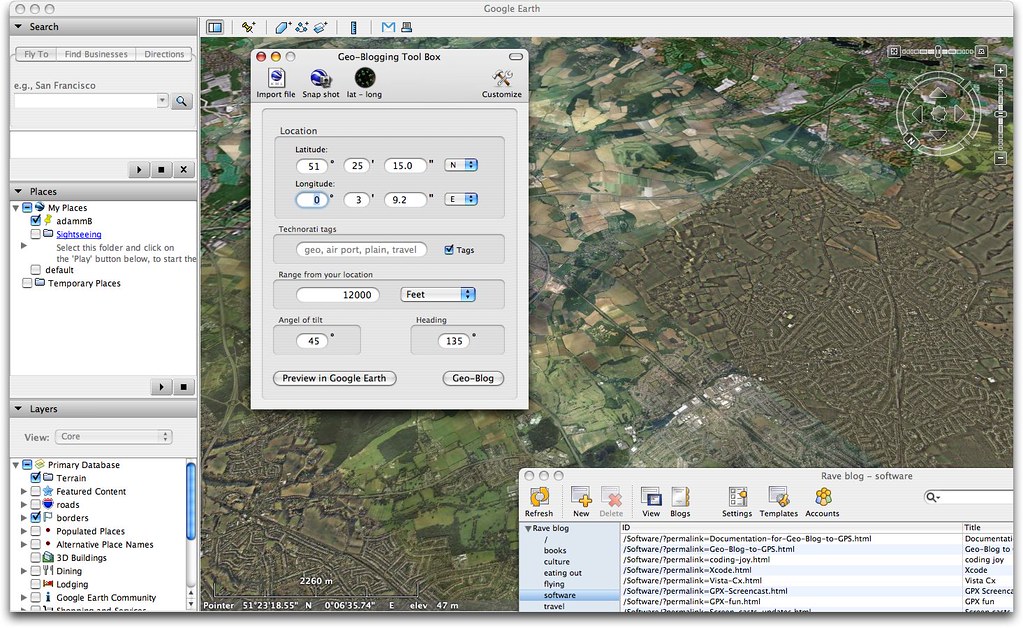Click Delete icon in Rave blog window
Image resolution: width=1023 pixels, height=628 pixels.
[611, 497]
